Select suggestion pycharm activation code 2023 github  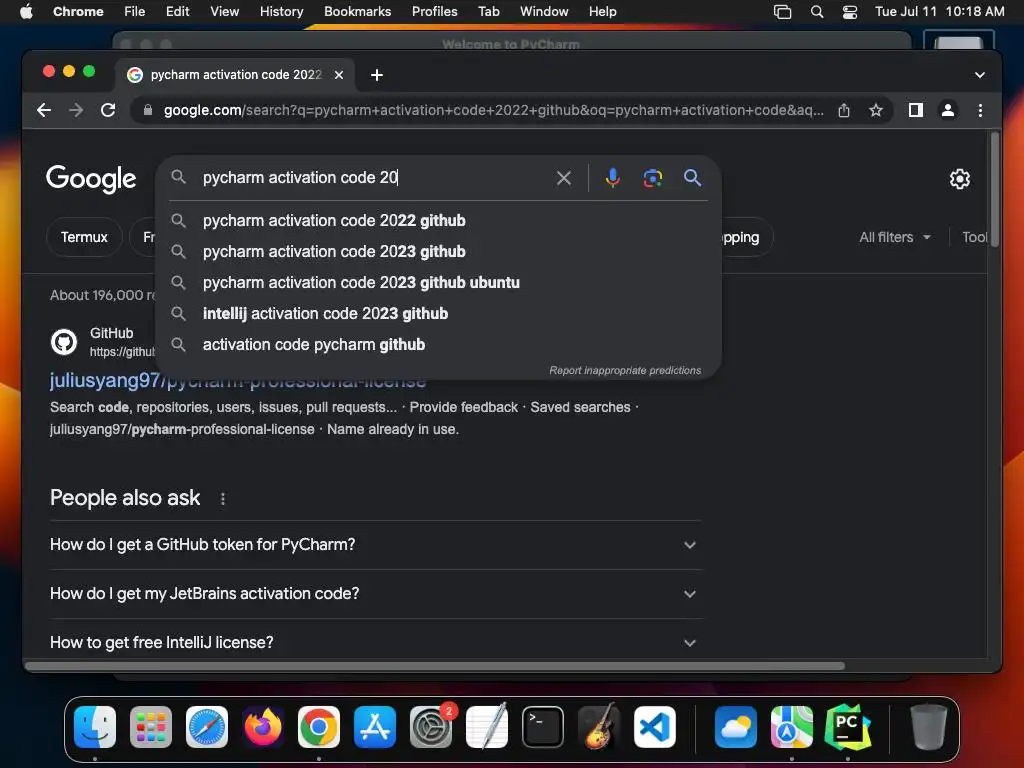pos(438,251)
